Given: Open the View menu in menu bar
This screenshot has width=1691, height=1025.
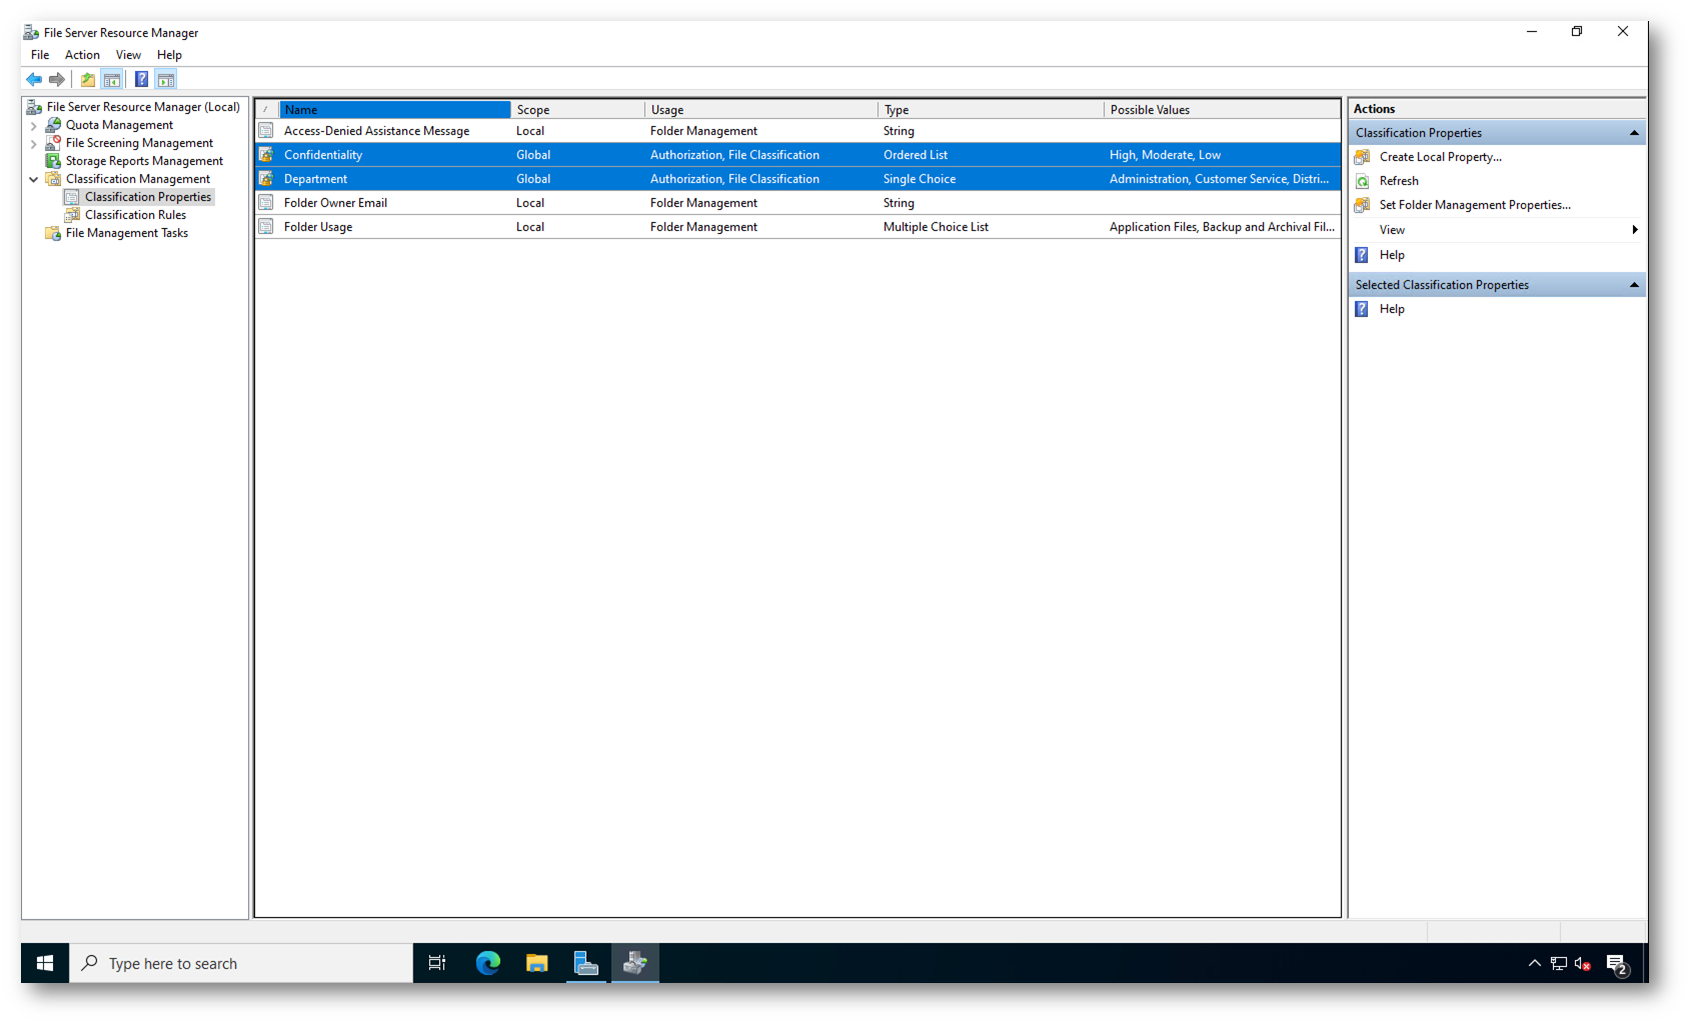Looking at the screenshot, I should (128, 55).
